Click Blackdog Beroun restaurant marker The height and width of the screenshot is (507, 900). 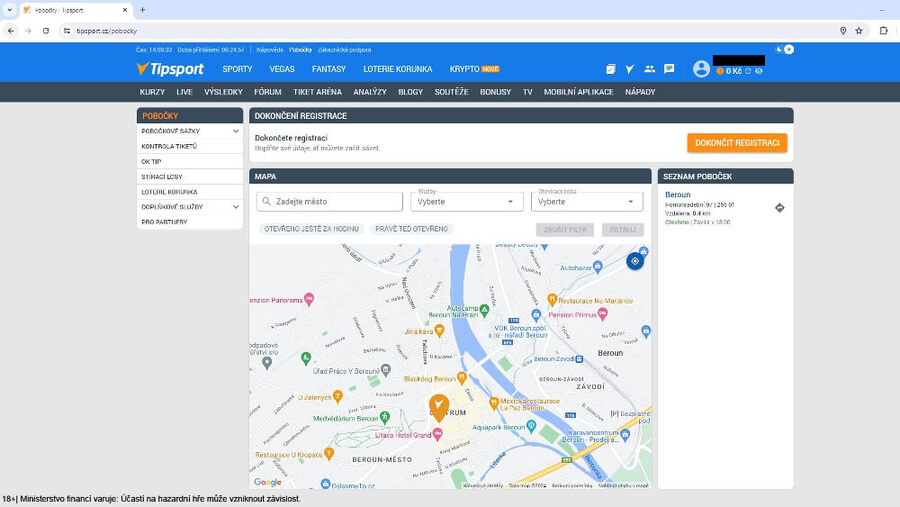pos(461,378)
